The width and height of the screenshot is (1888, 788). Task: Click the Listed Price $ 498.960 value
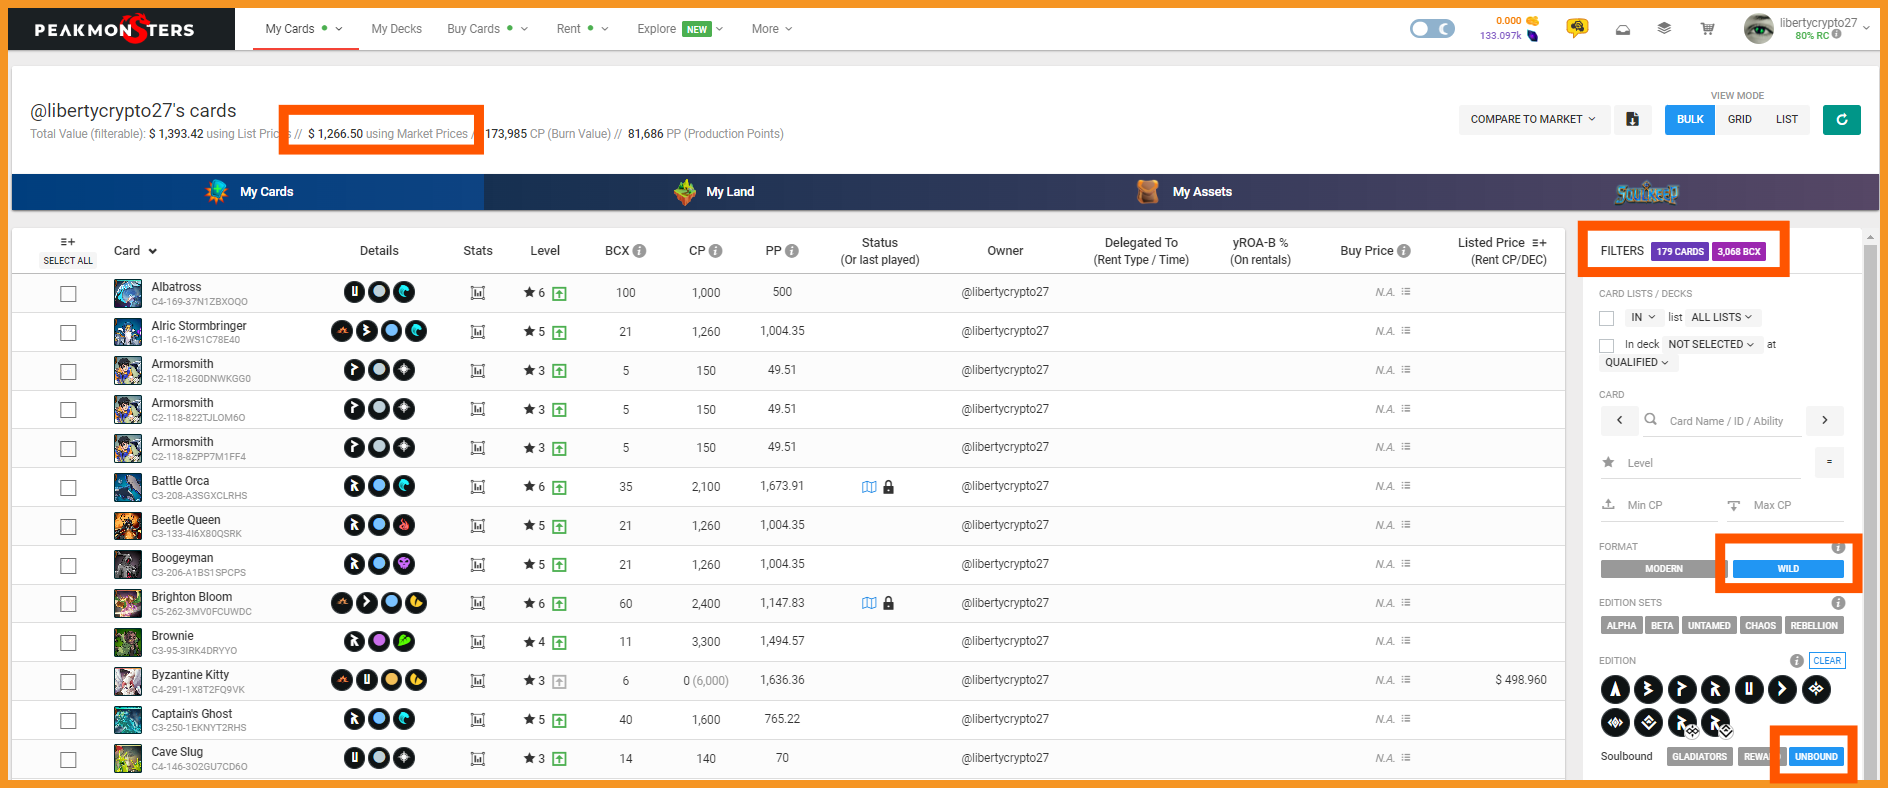1520,680
